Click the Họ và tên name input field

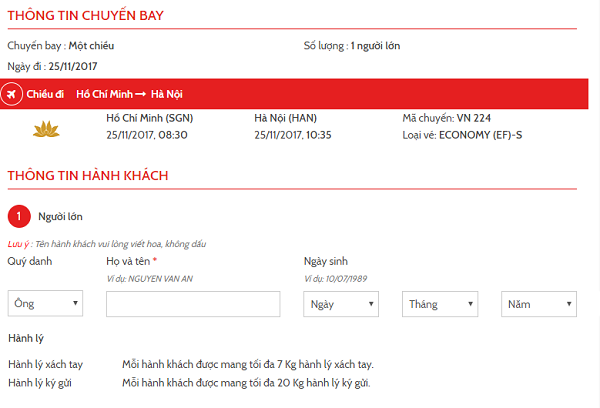click(x=193, y=304)
